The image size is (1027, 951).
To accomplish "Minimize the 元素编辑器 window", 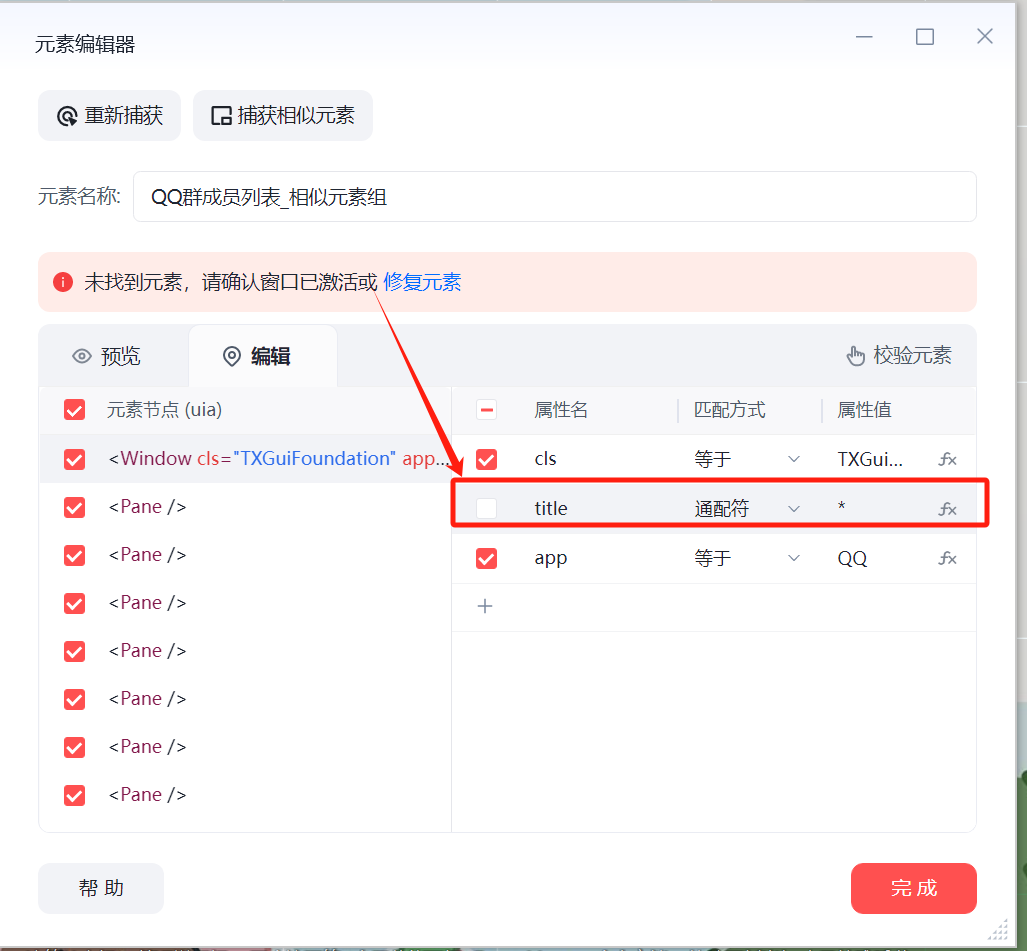I will point(865,37).
